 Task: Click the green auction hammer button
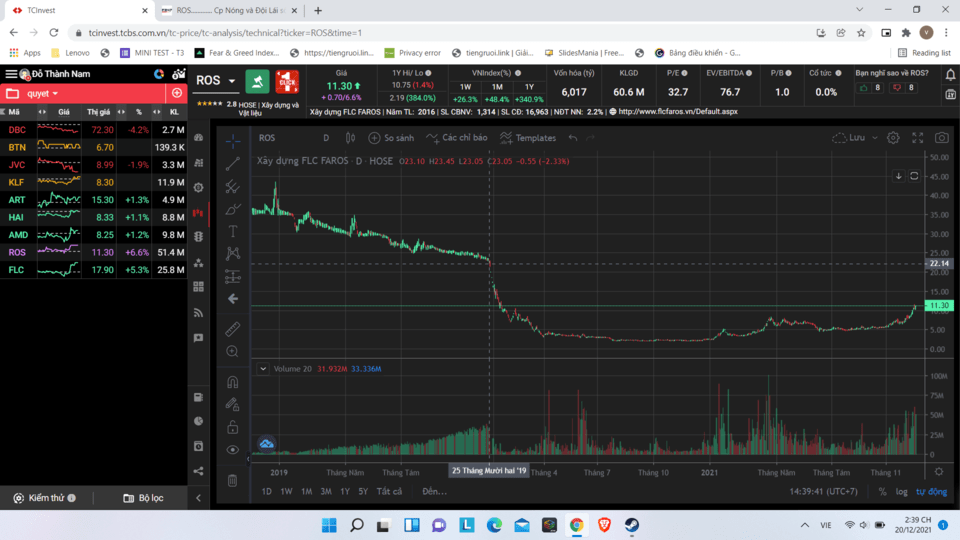pos(257,81)
